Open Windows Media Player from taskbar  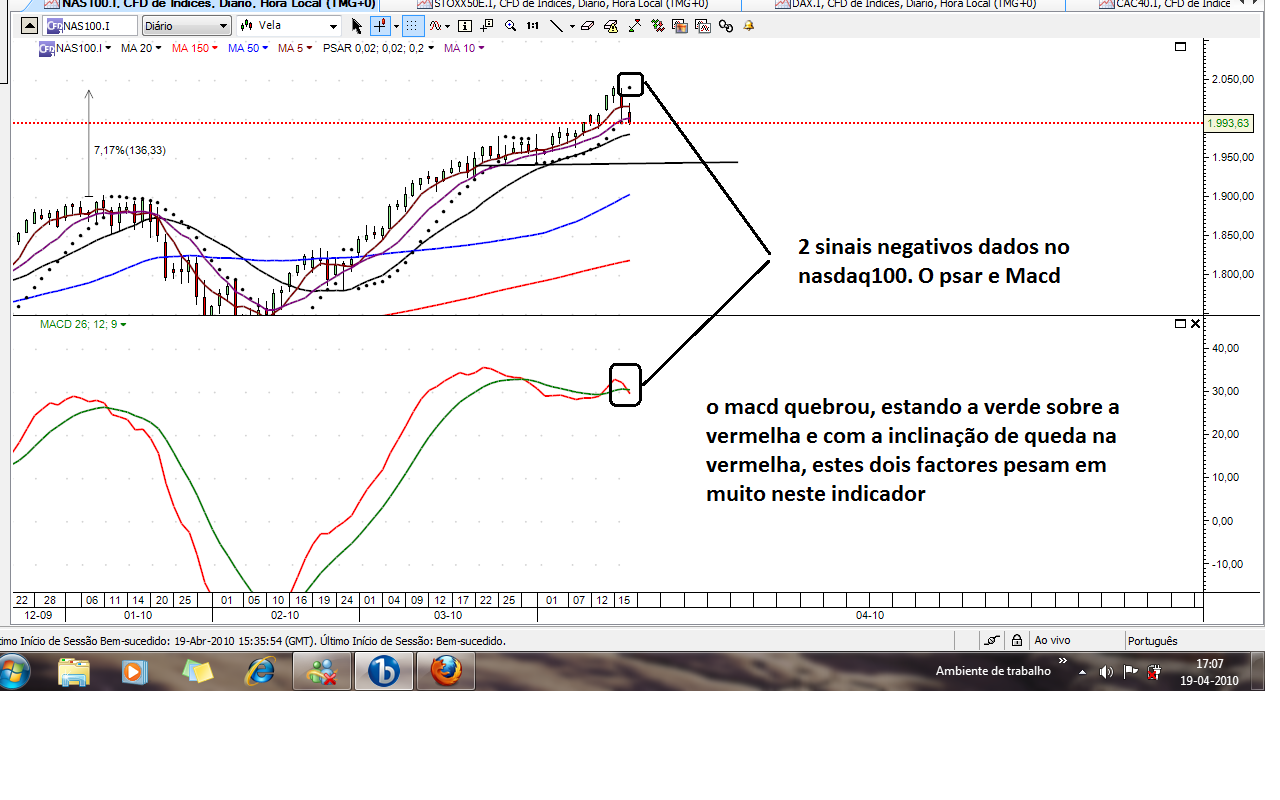pyautogui.click(x=134, y=672)
